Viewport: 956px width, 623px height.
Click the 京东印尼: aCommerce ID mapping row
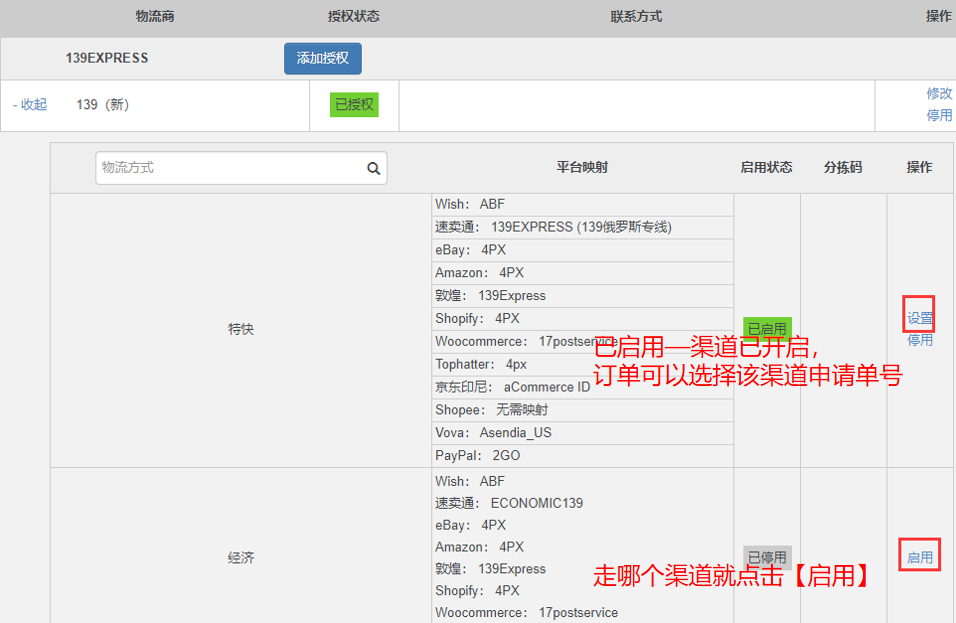(x=582, y=387)
